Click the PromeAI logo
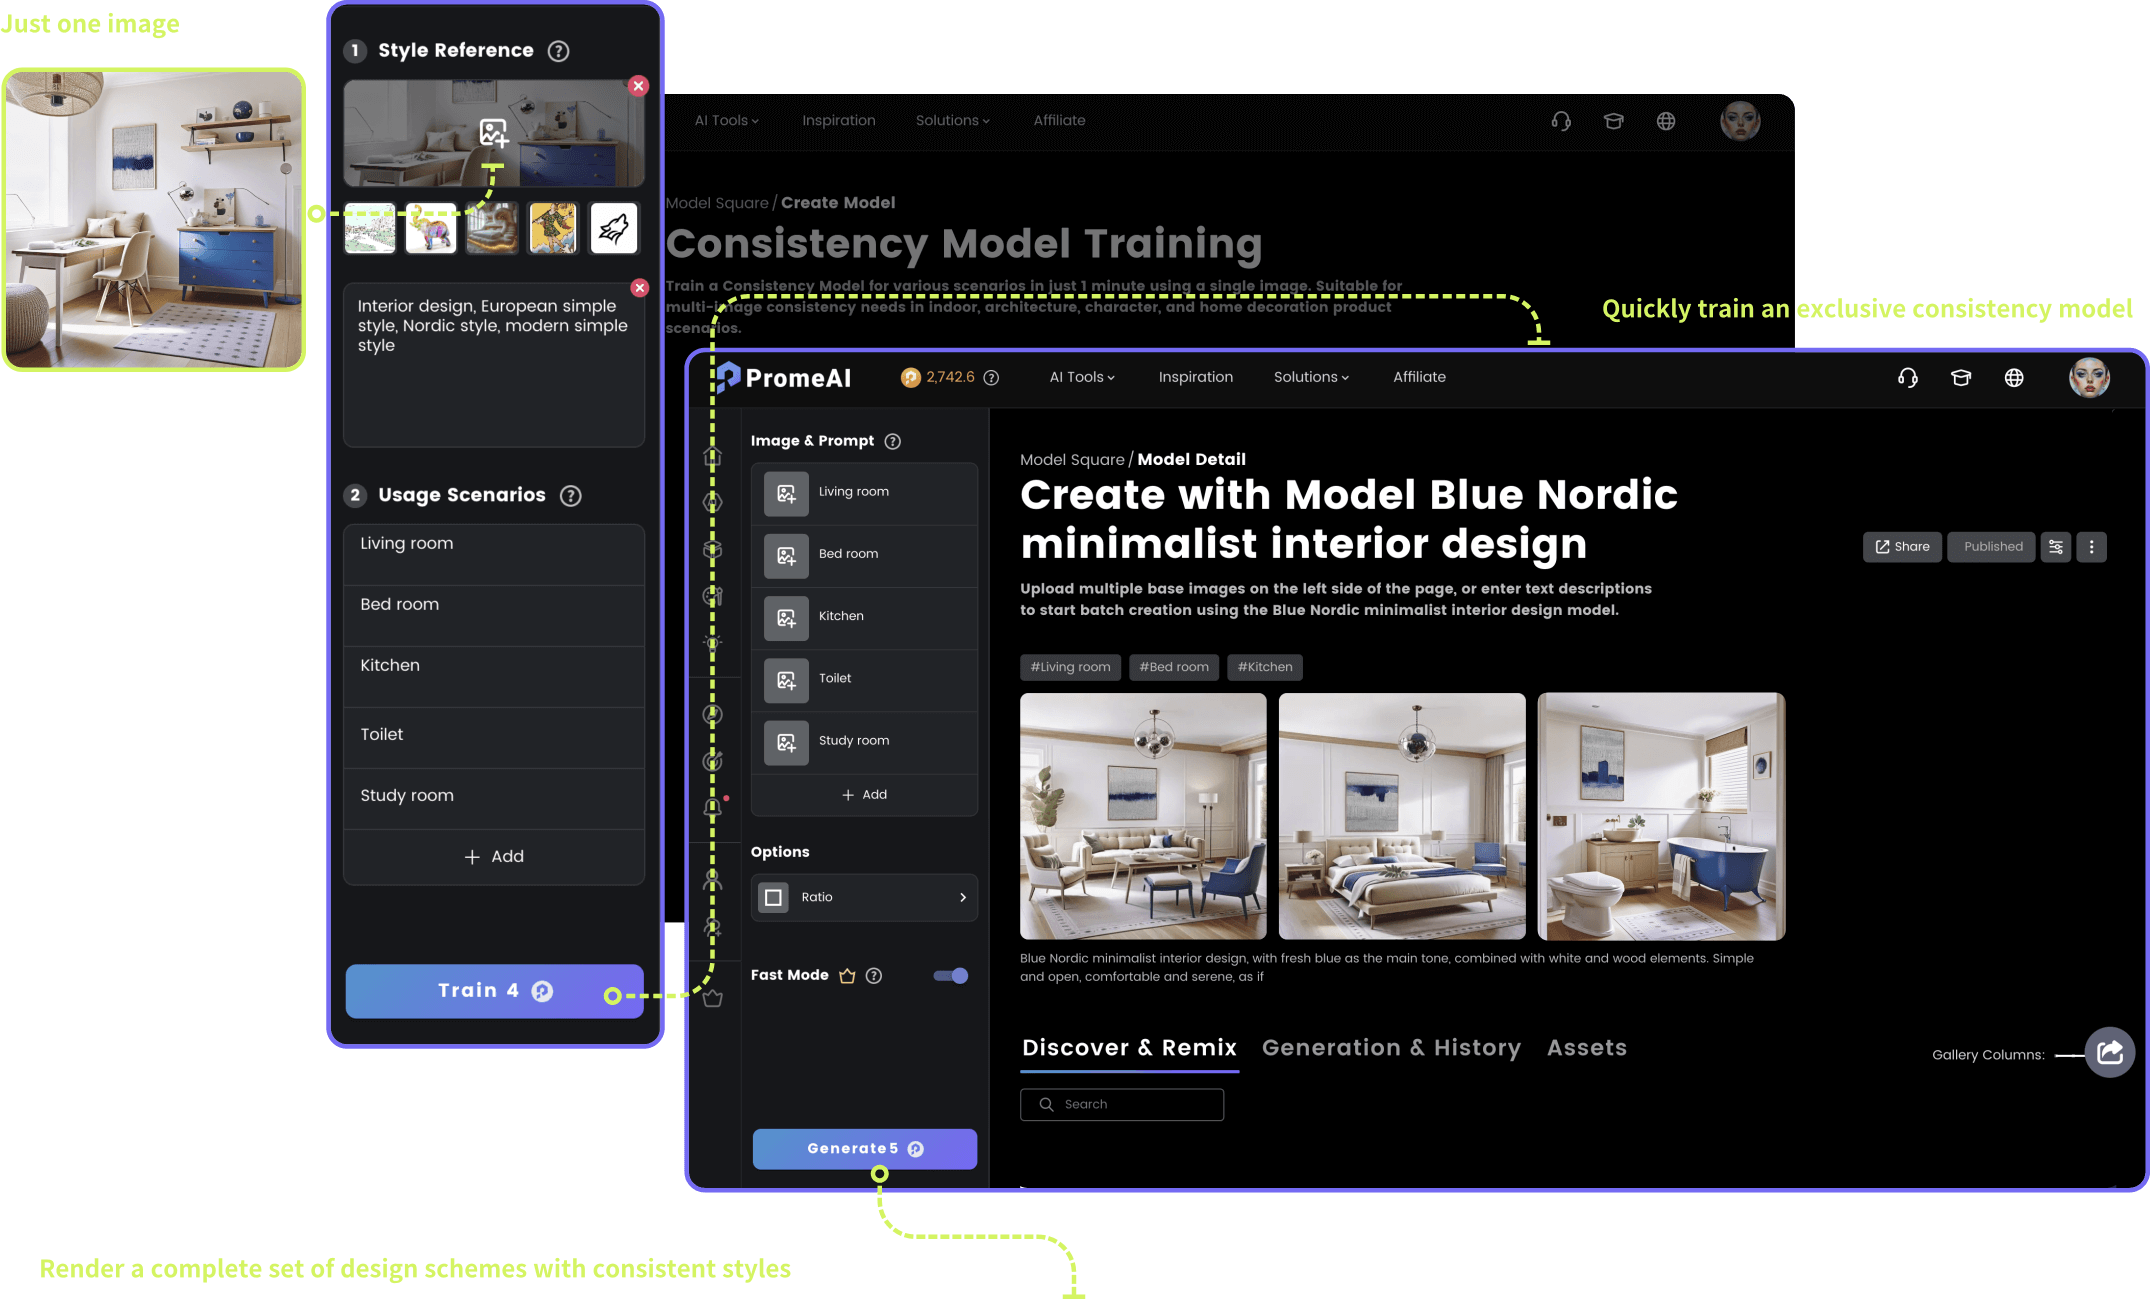Image resolution: width=2151 pixels, height=1299 pixels. (785, 378)
